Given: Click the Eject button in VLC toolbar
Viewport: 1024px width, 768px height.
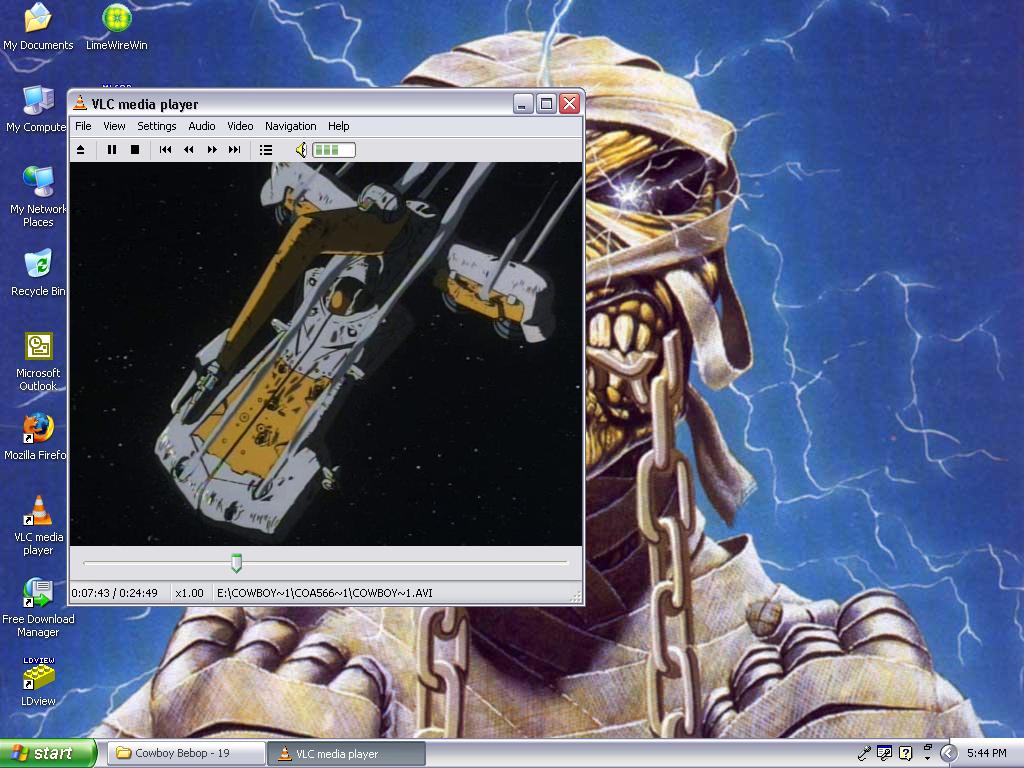Looking at the screenshot, I should (x=81, y=150).
